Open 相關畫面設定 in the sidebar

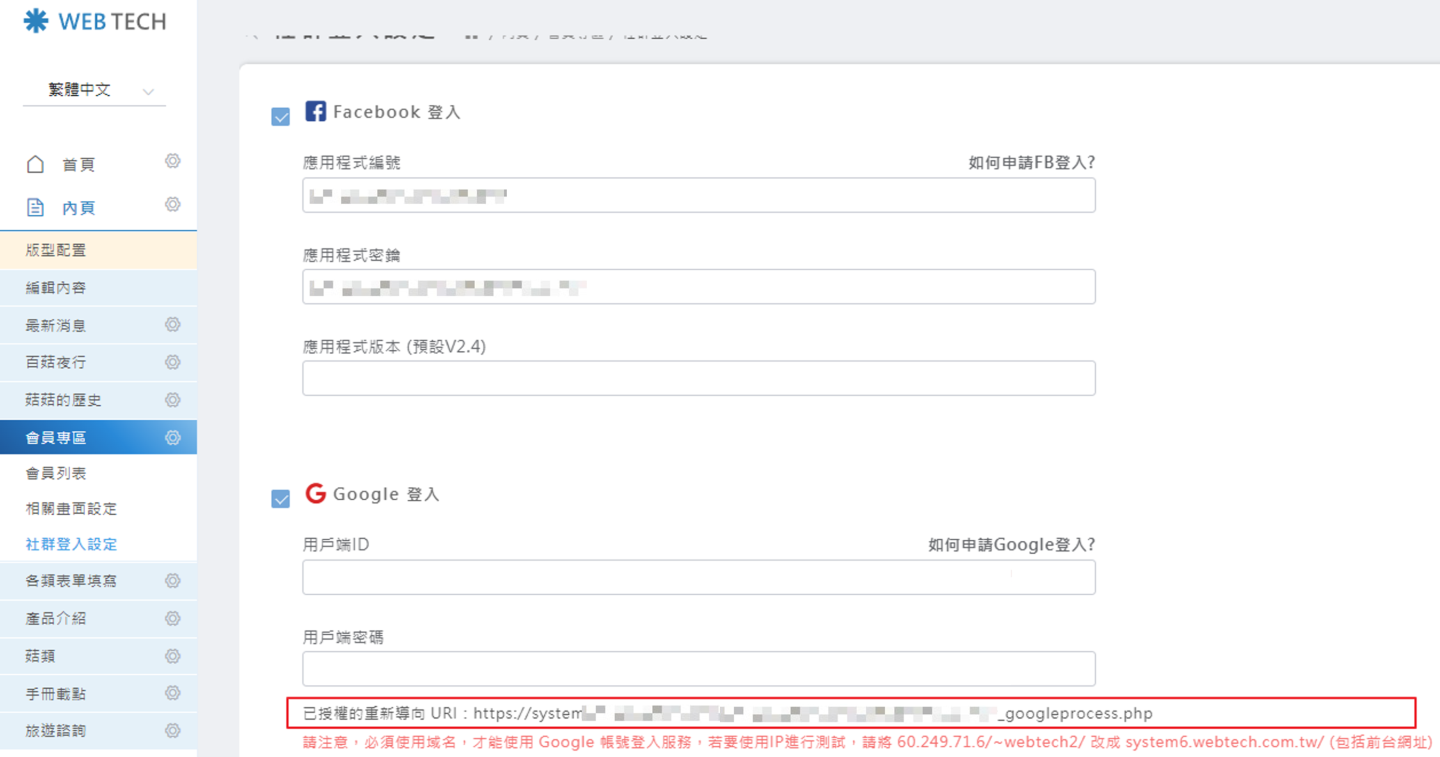coord(71,509)
